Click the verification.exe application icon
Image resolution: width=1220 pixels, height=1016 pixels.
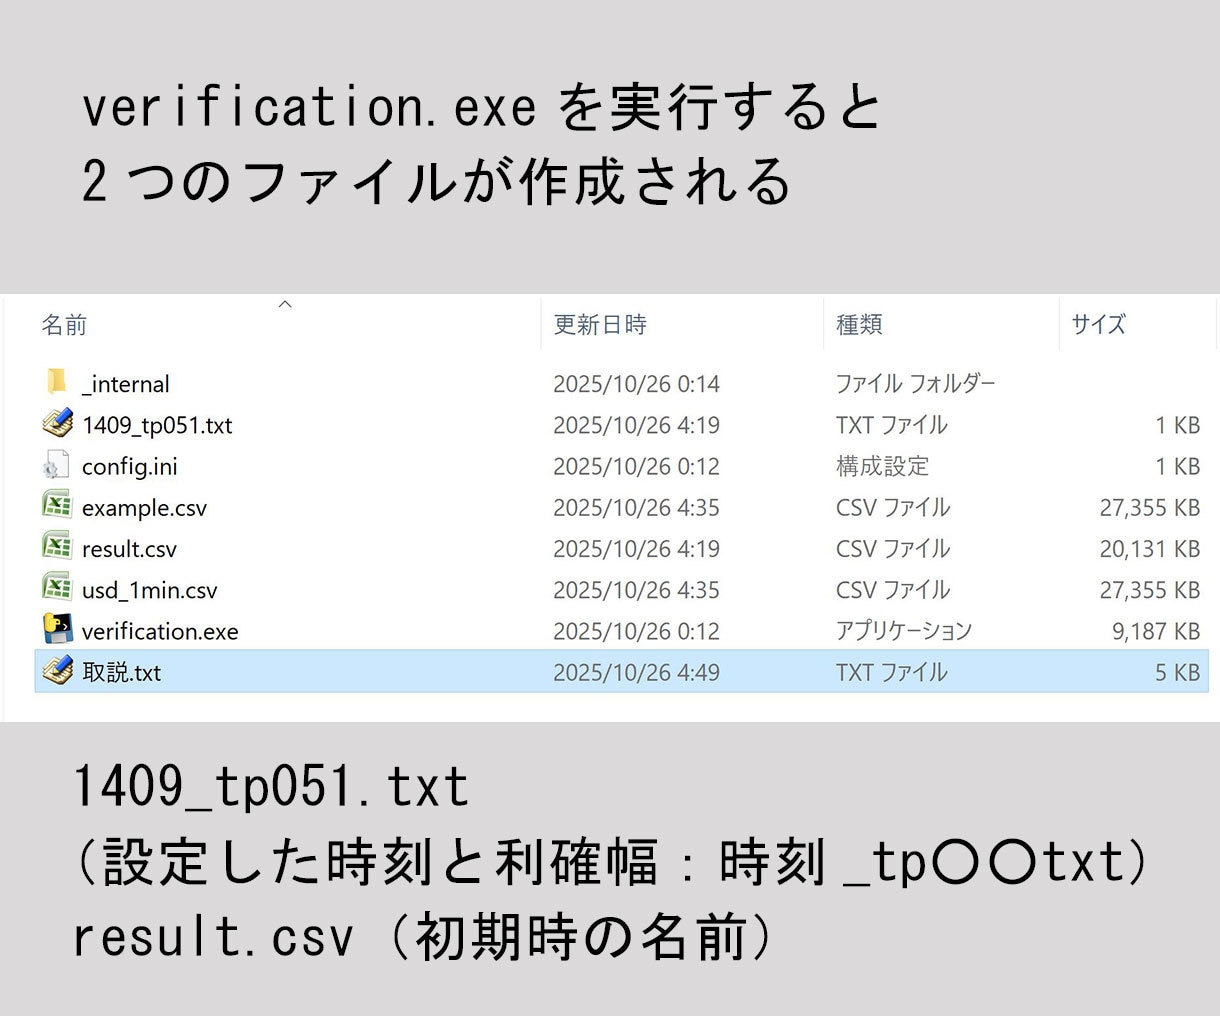(x=57, y=629)
